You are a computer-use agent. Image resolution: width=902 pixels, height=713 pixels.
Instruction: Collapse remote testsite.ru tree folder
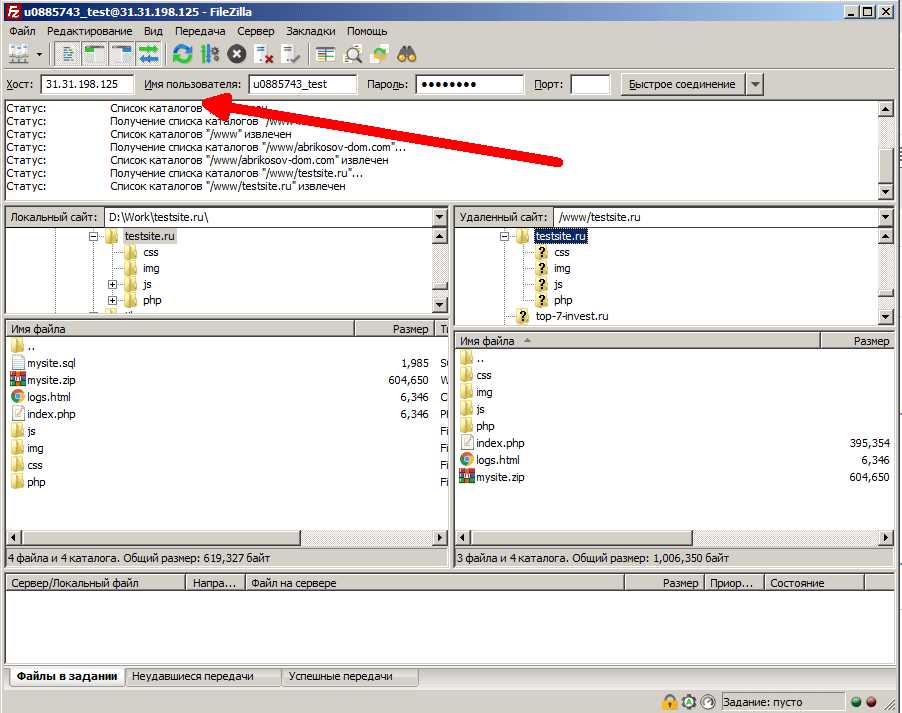pyautogui.click(x=504, y=236)
